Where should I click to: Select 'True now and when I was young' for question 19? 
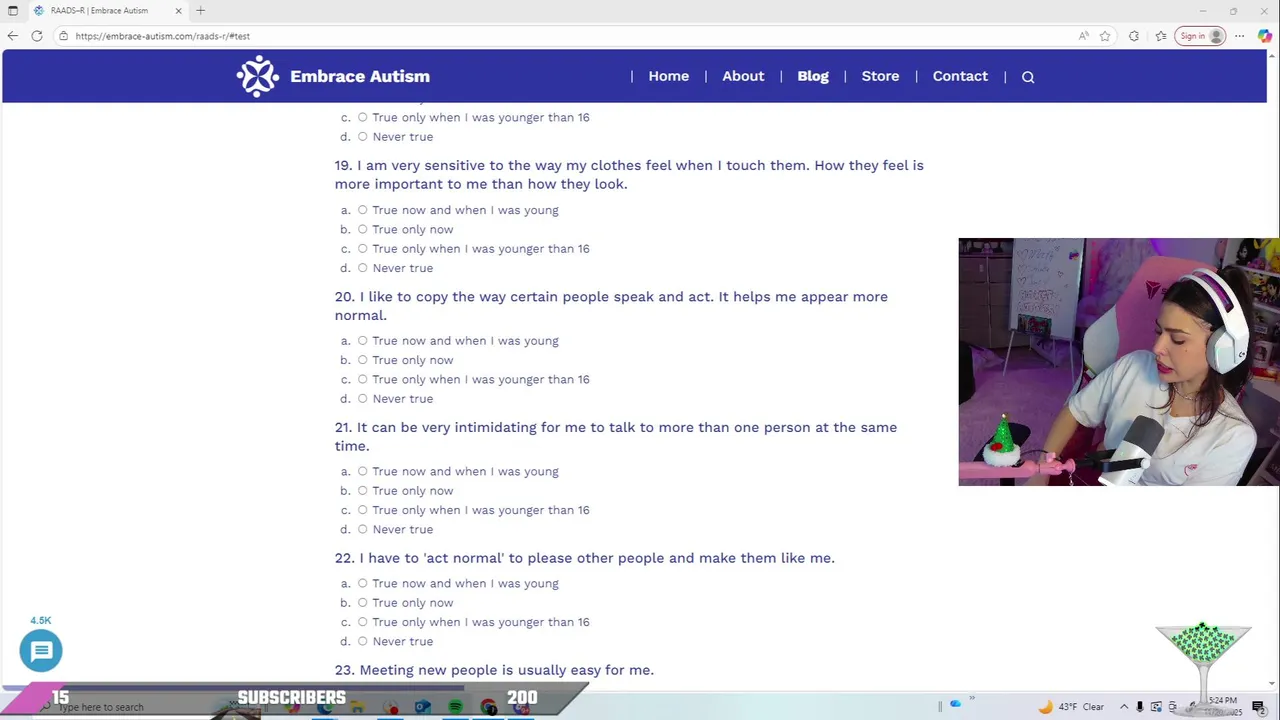(363, 210)
